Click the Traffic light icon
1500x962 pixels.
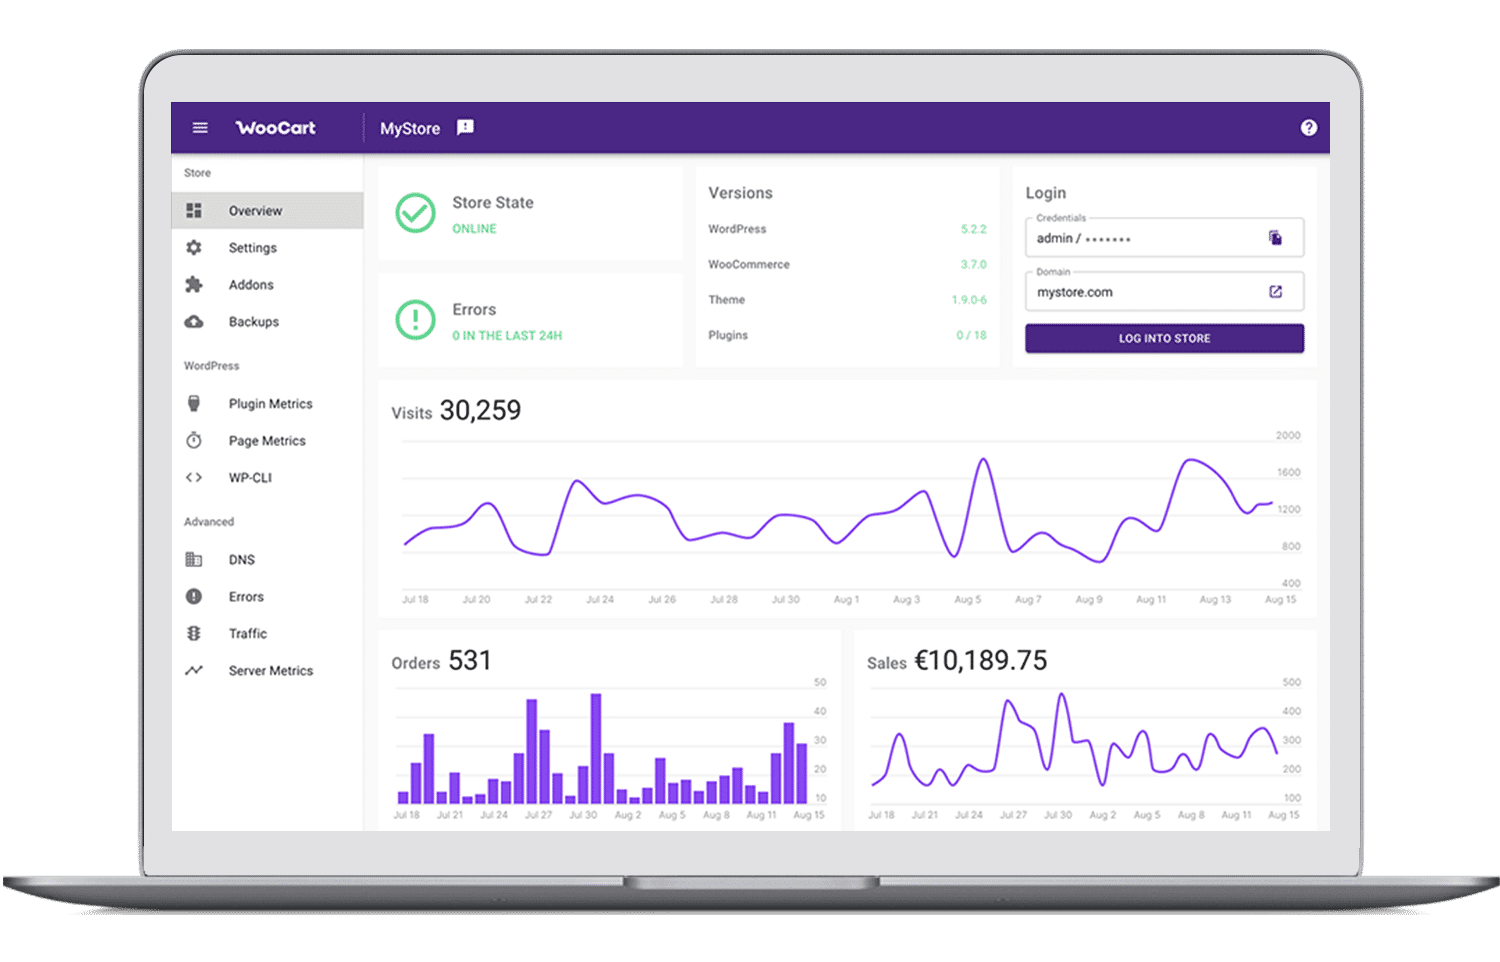click(x=194, y=633)
